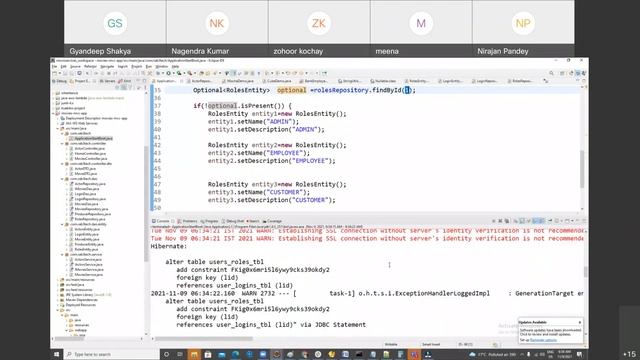Expand the Maven Dependencies node
The image size is (640, 360).
58,300
